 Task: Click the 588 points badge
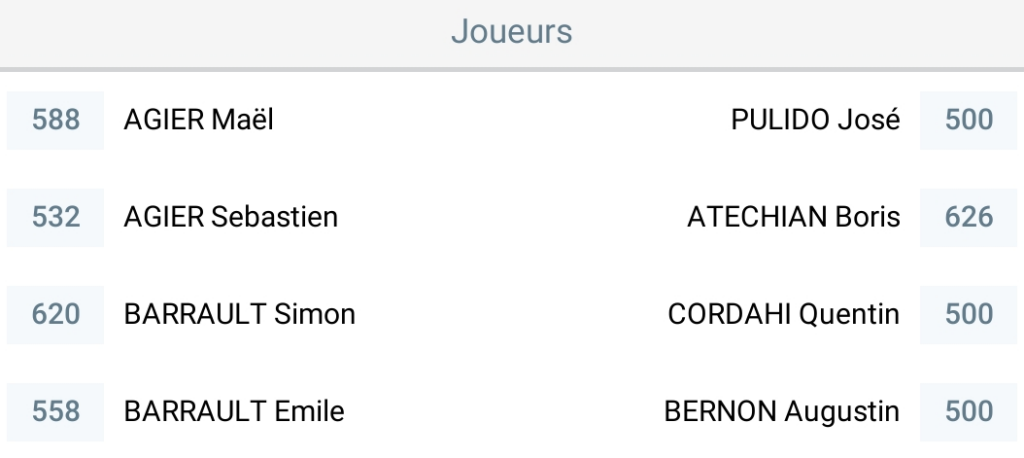56,120
